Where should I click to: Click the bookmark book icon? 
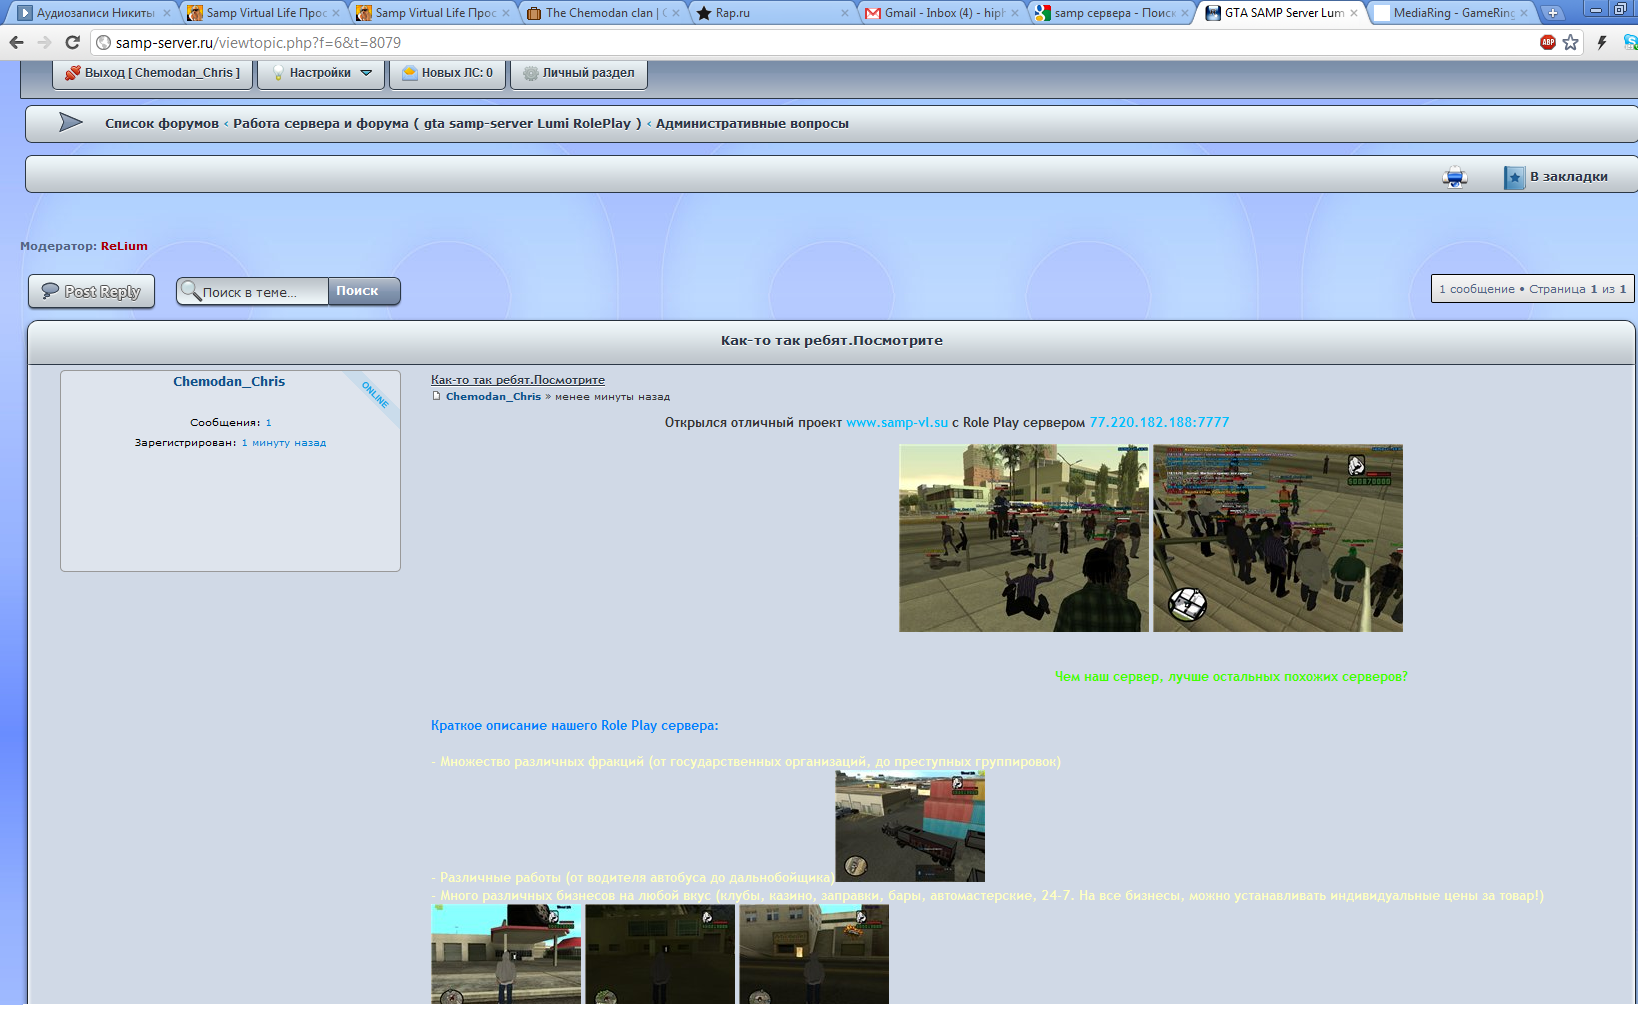[x=1514, y=177]
